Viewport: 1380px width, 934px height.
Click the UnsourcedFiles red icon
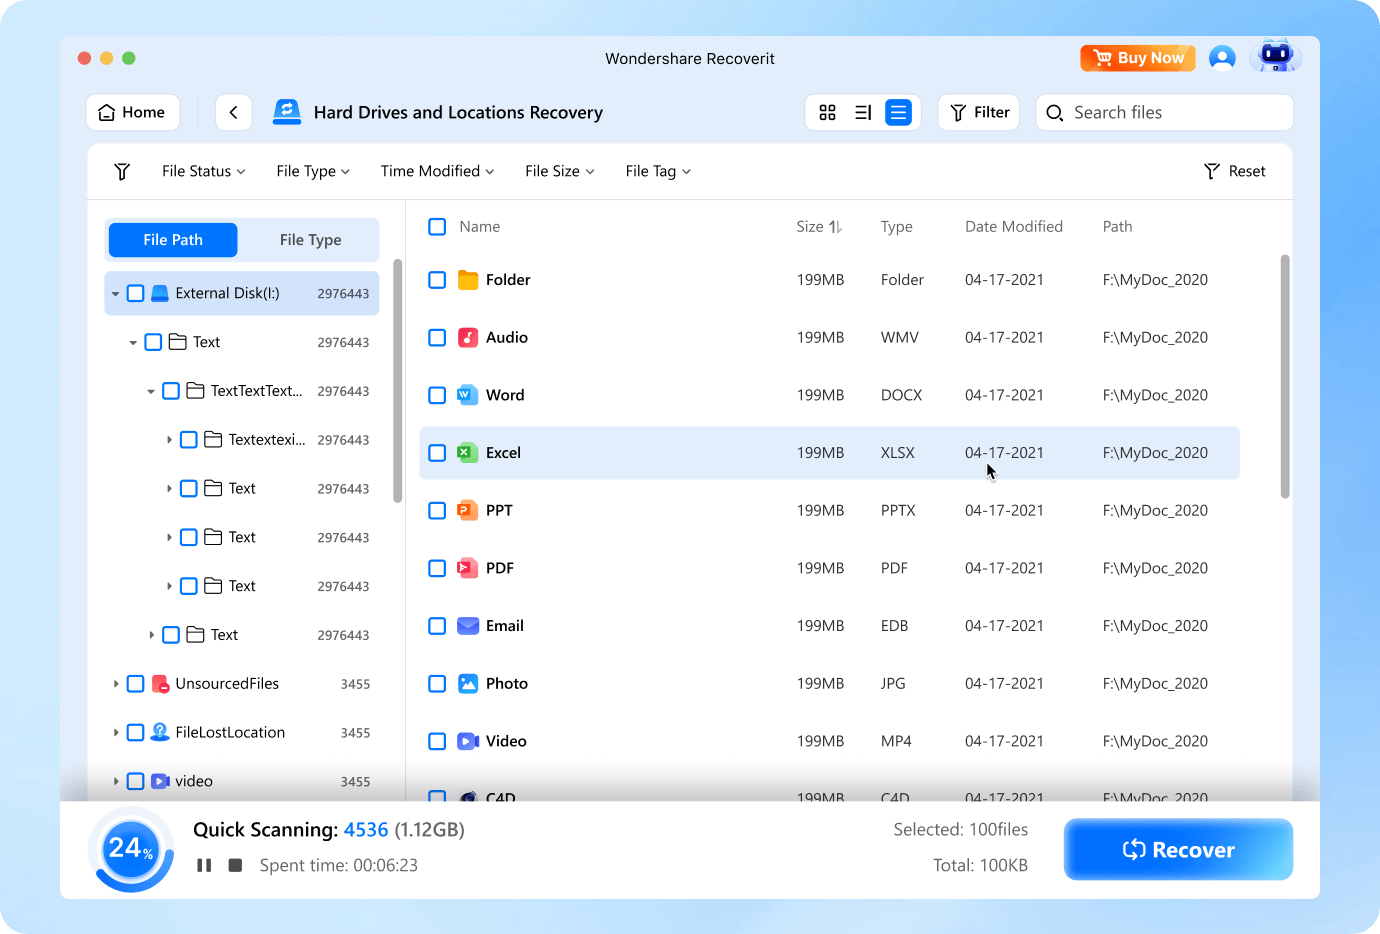[160, 684]
